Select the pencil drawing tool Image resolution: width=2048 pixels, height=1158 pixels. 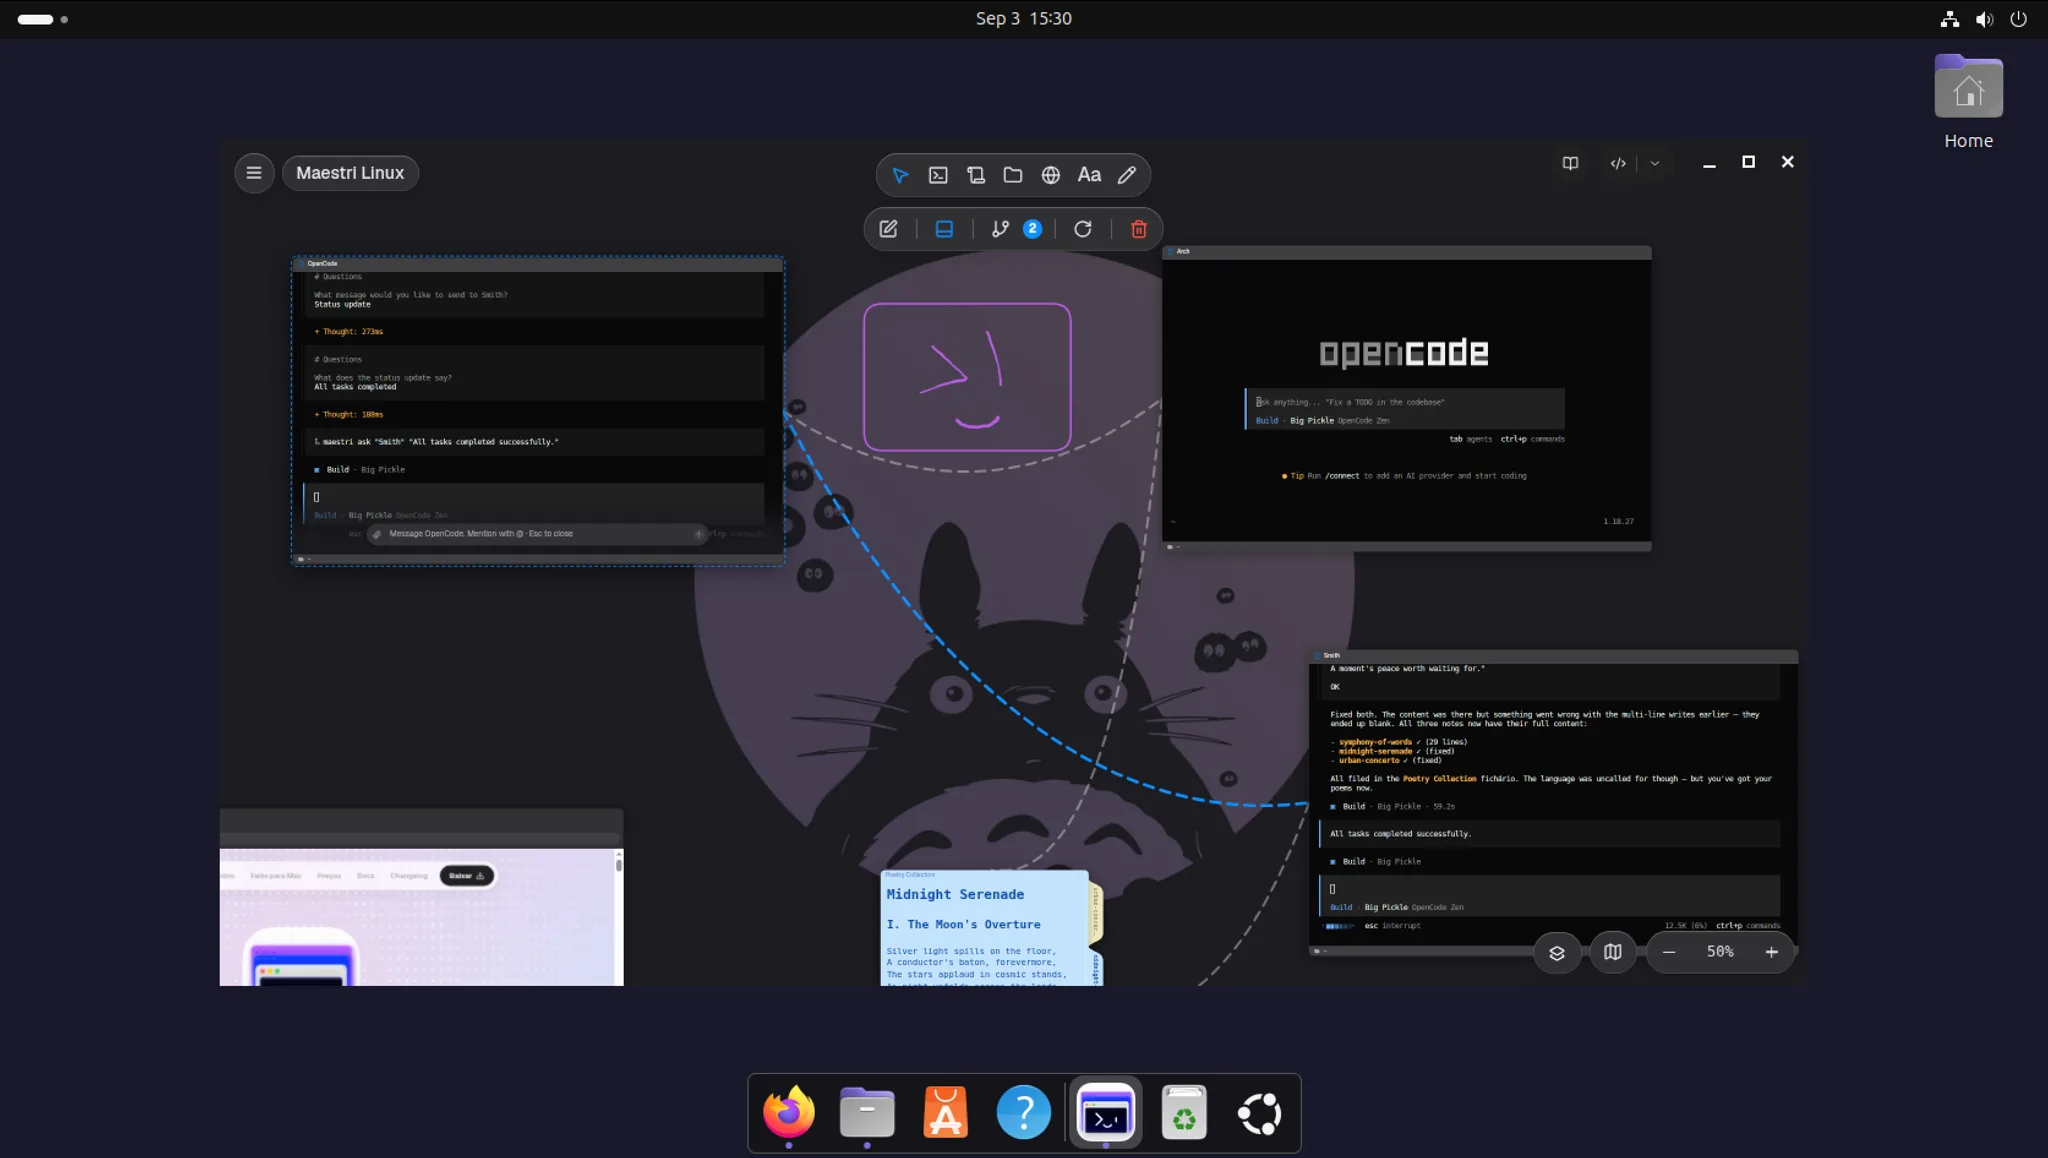[x=1127, y=175]
